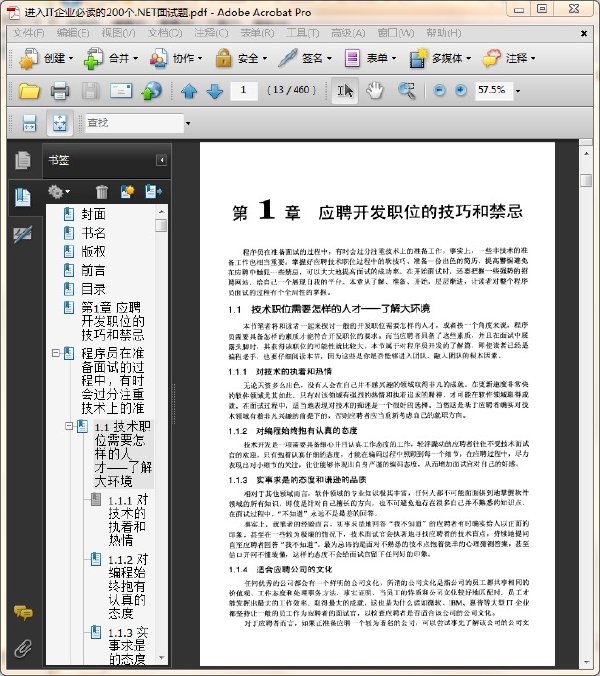Open the Tools (工具) menu
600x676 pixels.
click(303, 33)
